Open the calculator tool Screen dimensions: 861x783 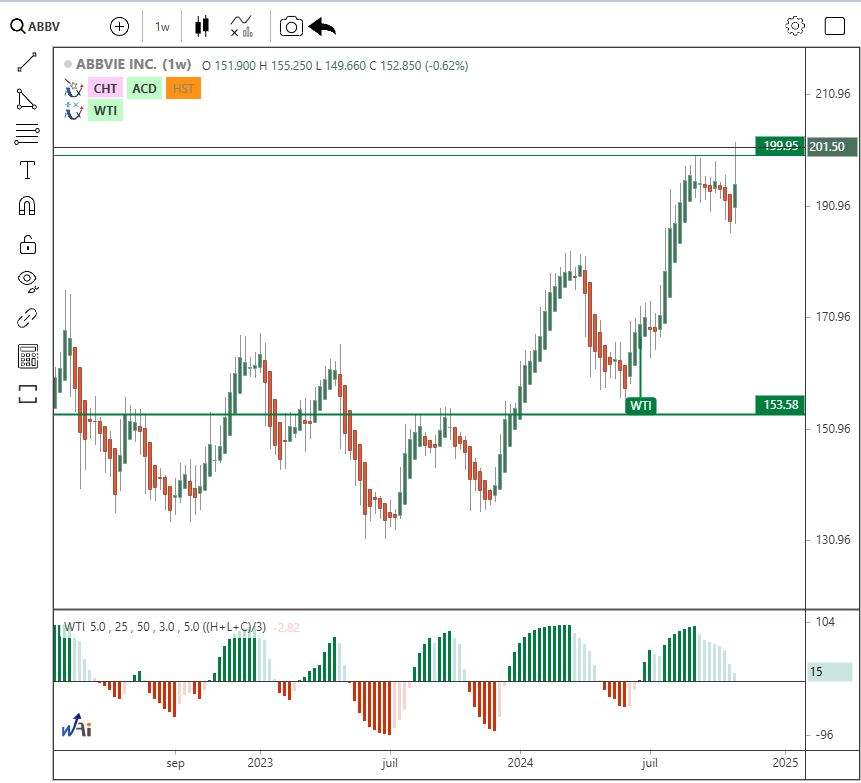point(27,356)
